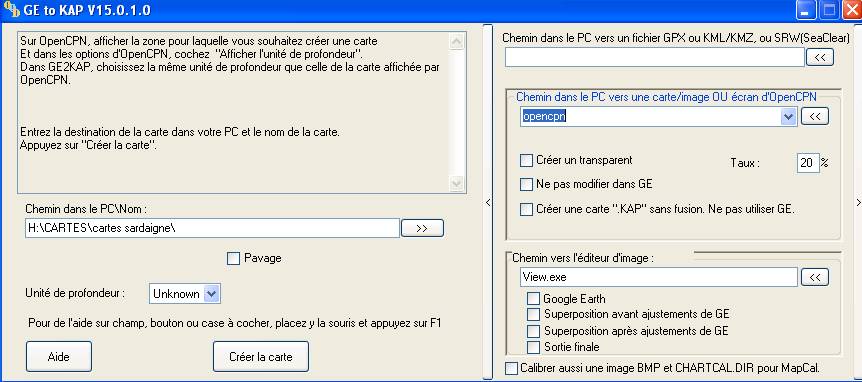Viewport: 862px width, 382px height.
Task: Click the Créer la carte button
Action: click(261, 357)
